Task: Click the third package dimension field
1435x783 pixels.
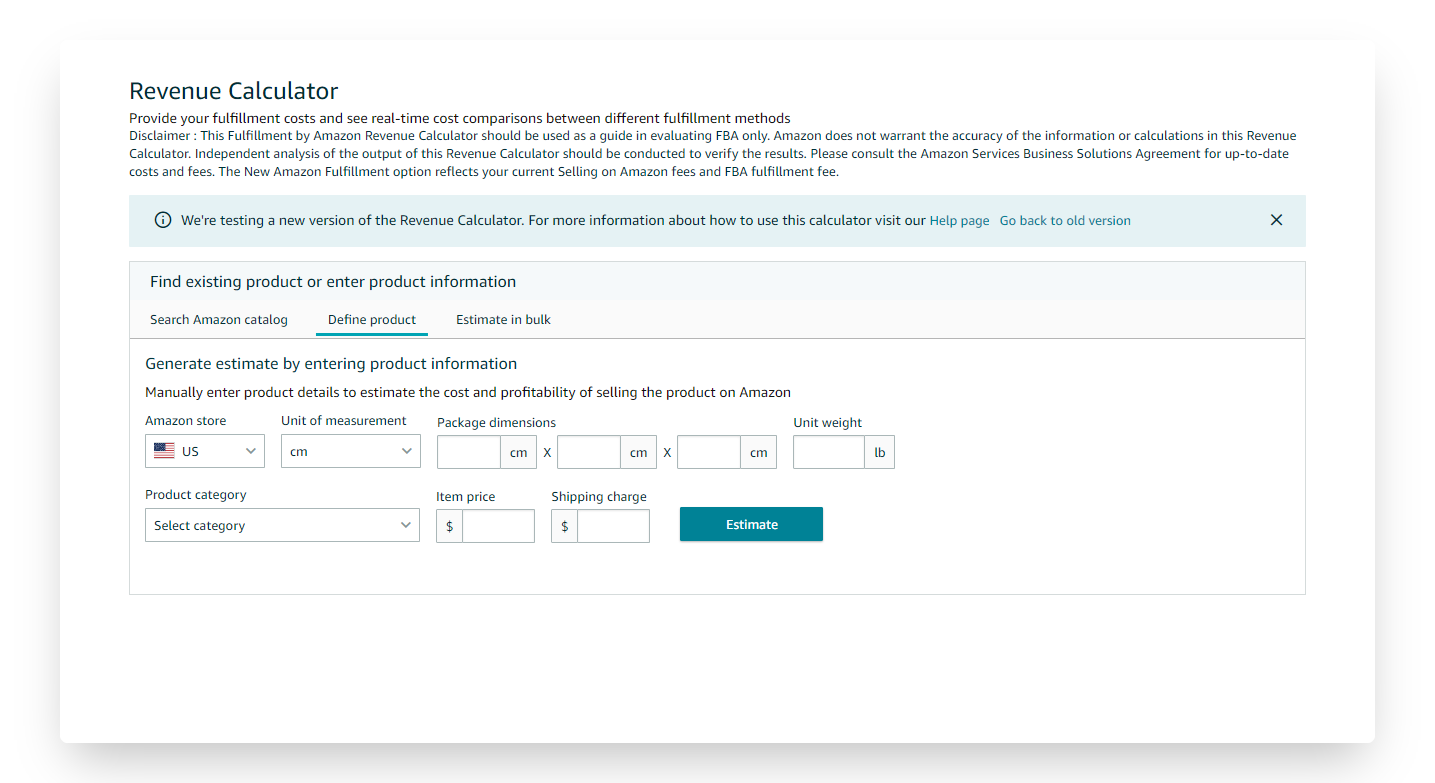Action: [708, 451]
